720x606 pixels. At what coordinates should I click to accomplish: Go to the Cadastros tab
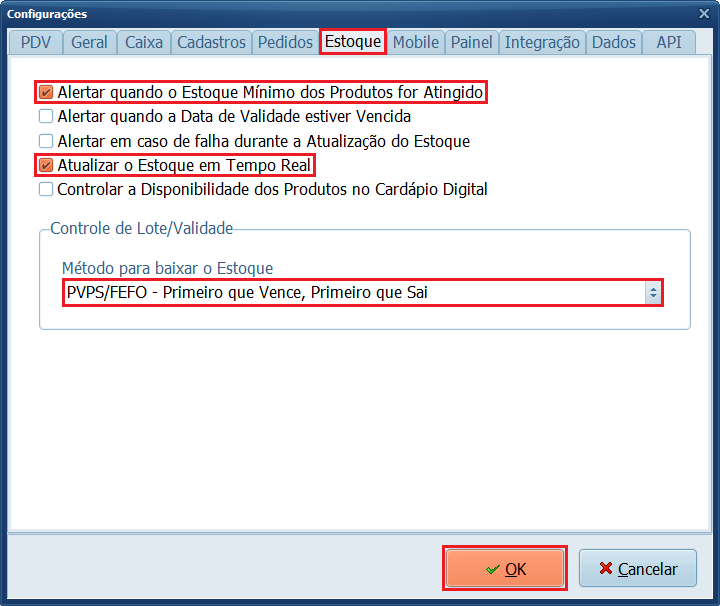pyautogui.click(x=211, y=42)
